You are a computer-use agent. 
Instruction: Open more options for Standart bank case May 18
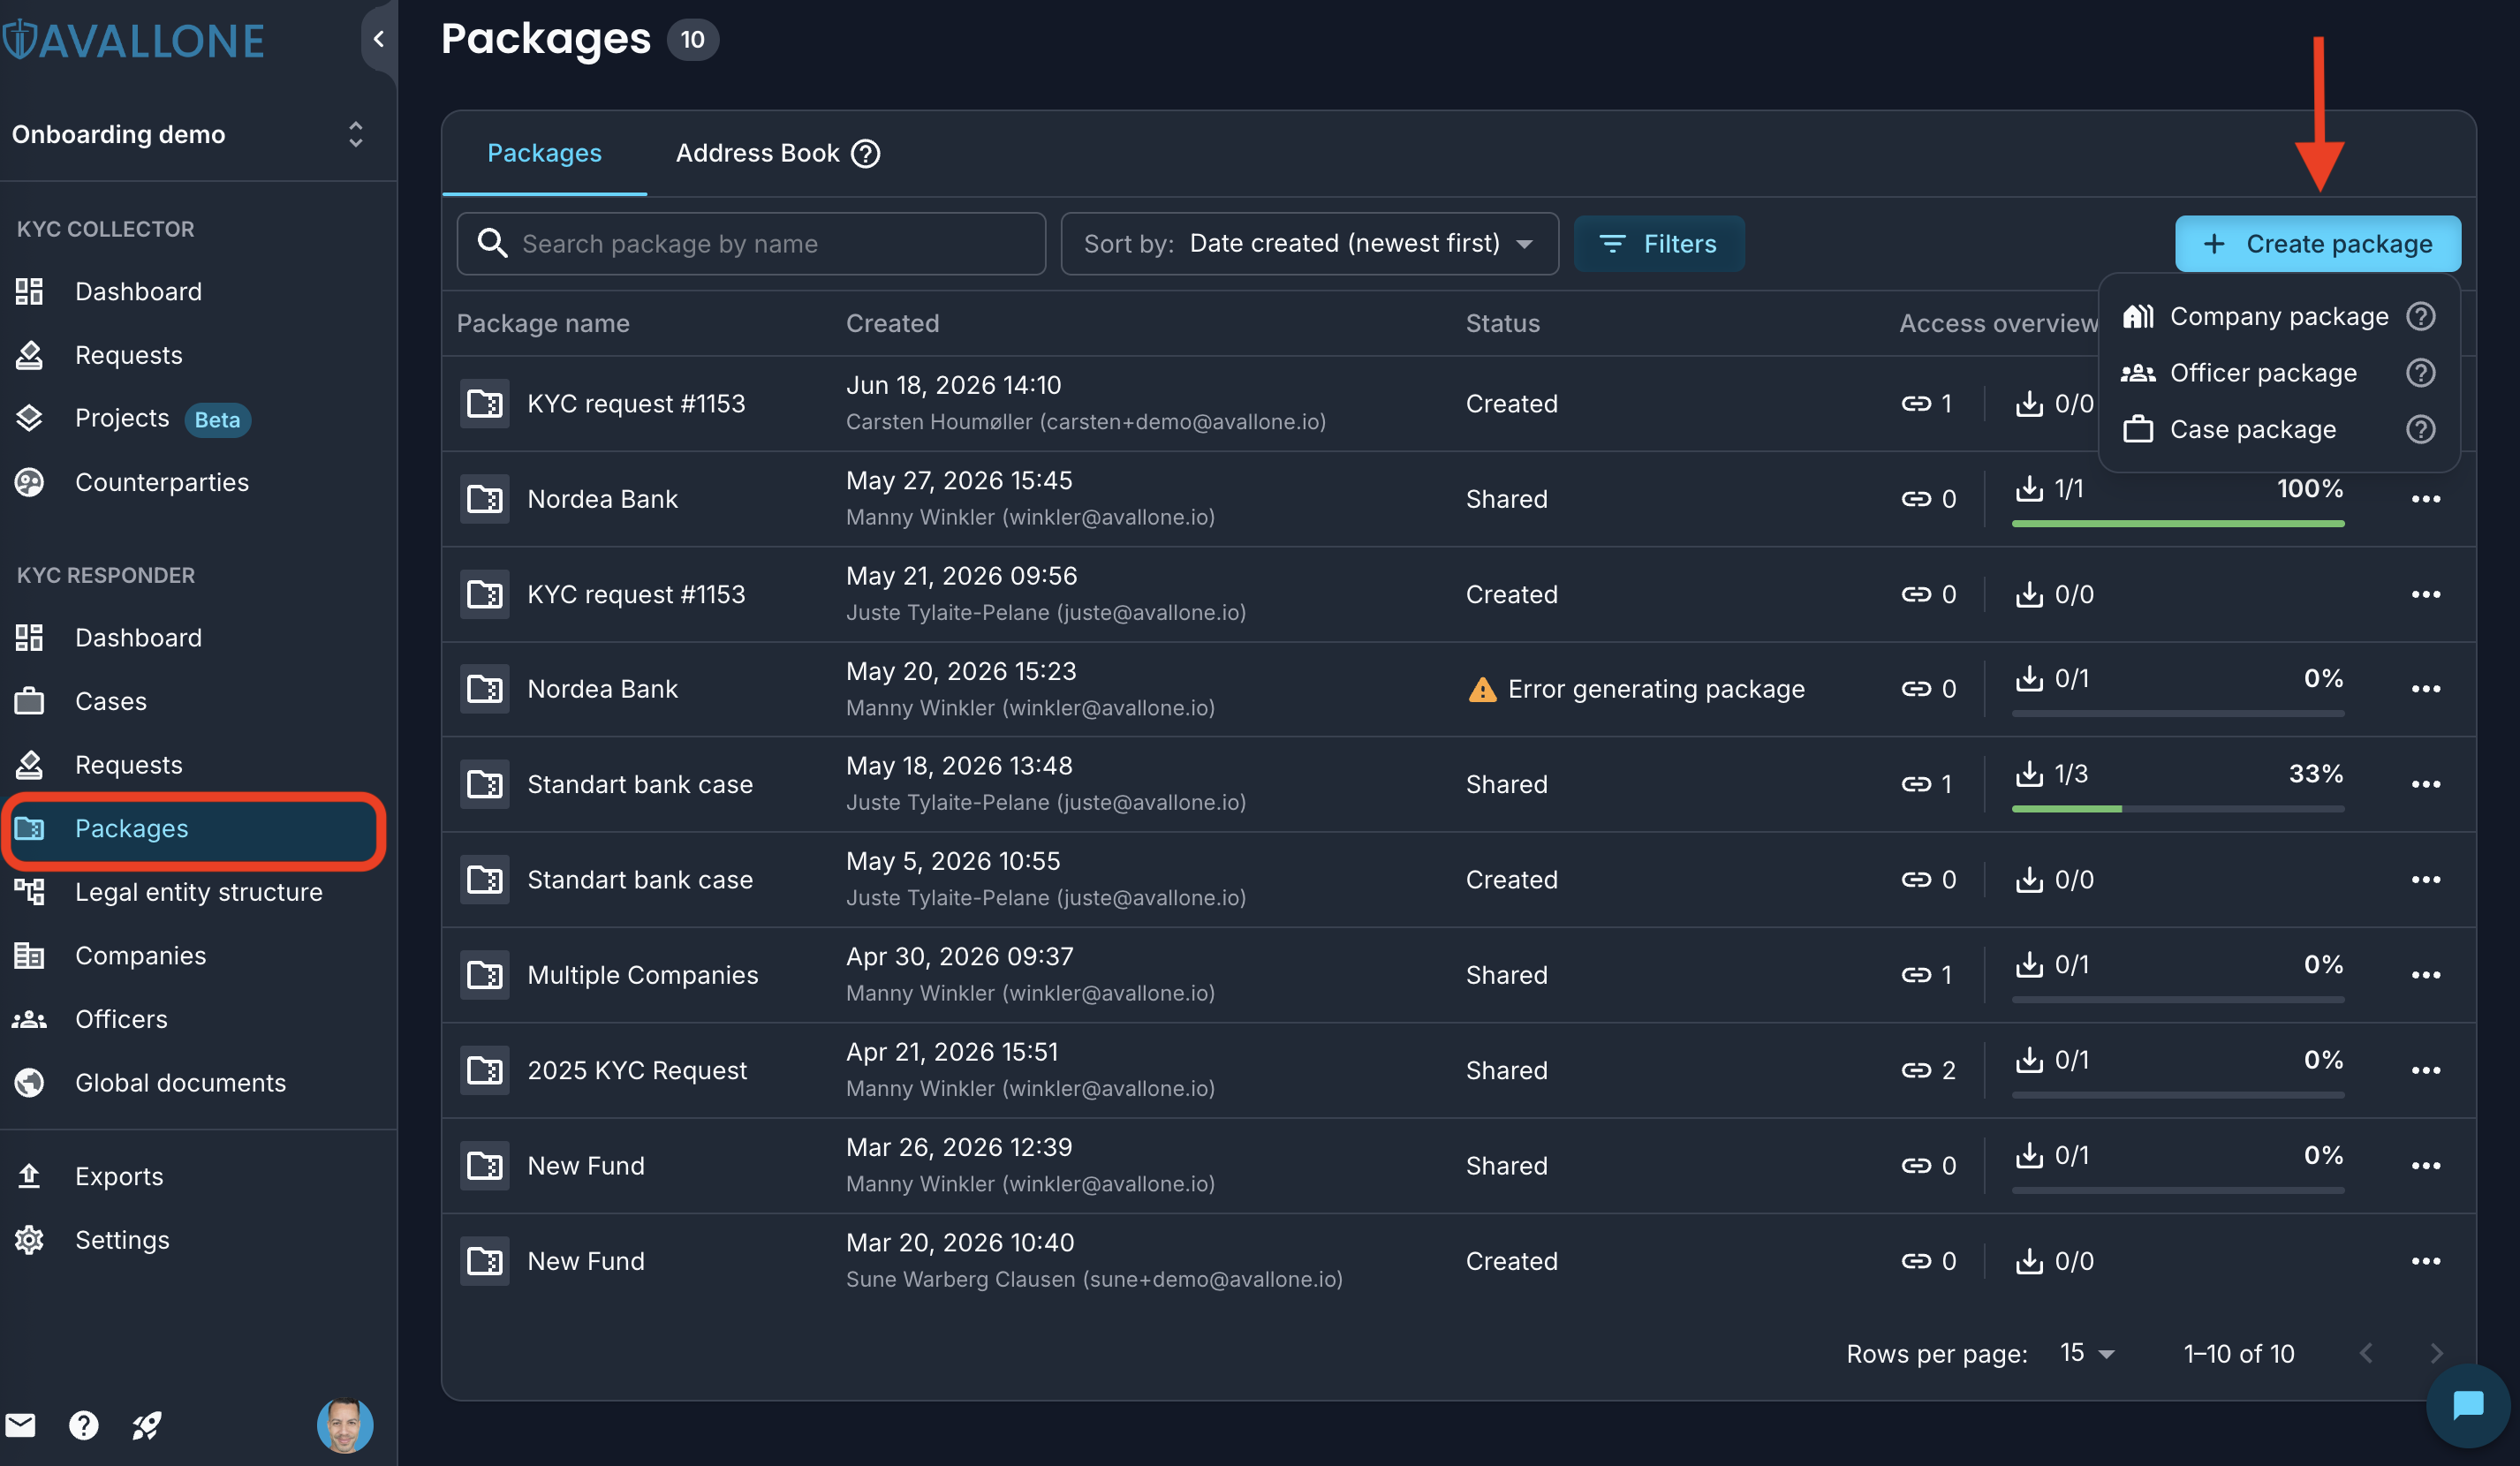2426,784
